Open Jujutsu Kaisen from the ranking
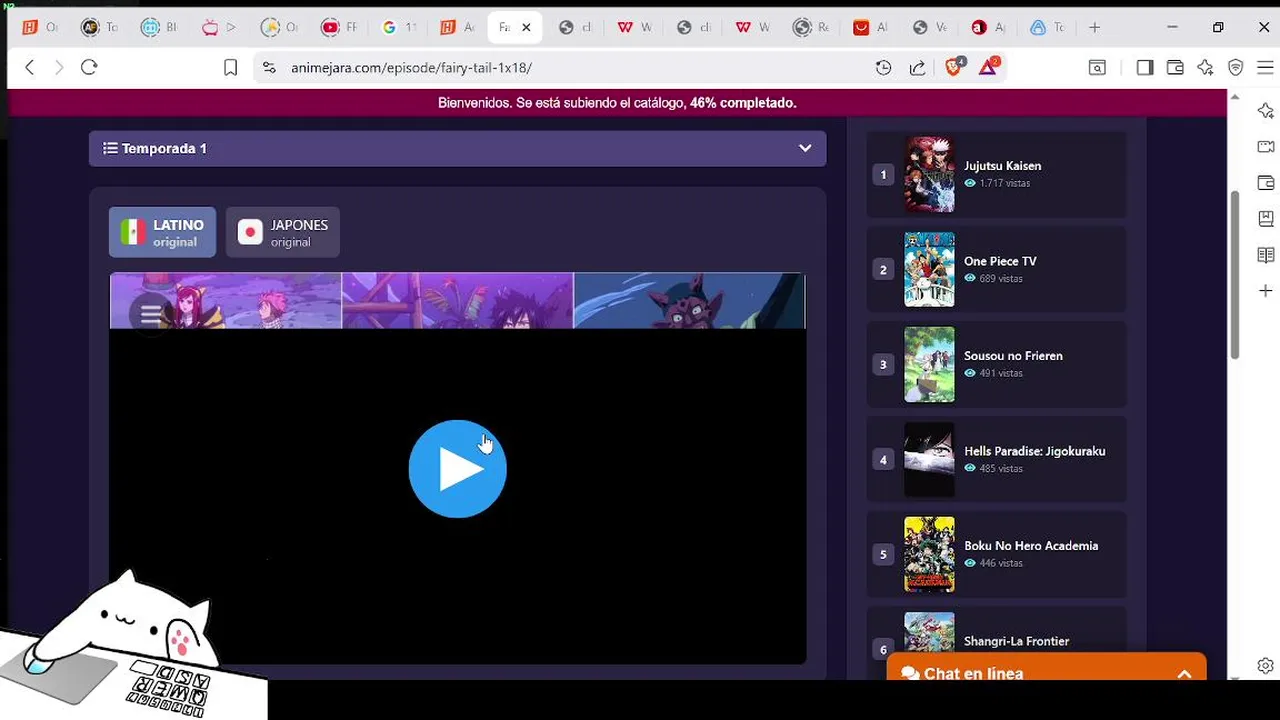Screen dimensions: 1280x720 tap(1002, 166)
